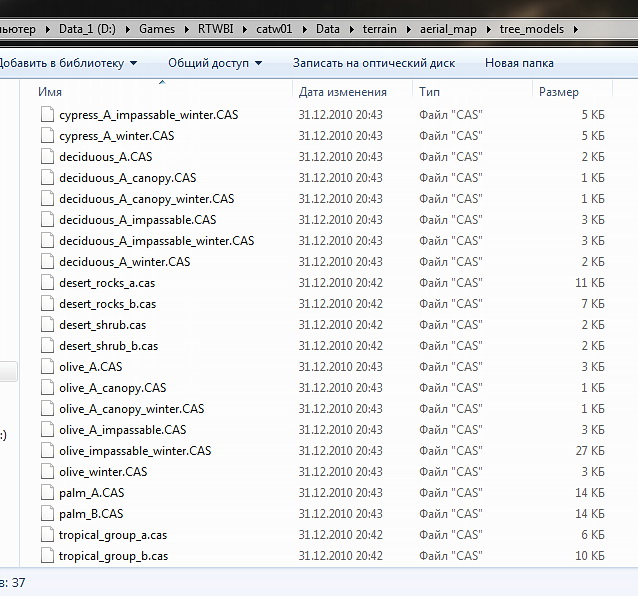Go to the catw01 folder in the path
Viewport: 638px width, 596px height.
click(274, 29)
